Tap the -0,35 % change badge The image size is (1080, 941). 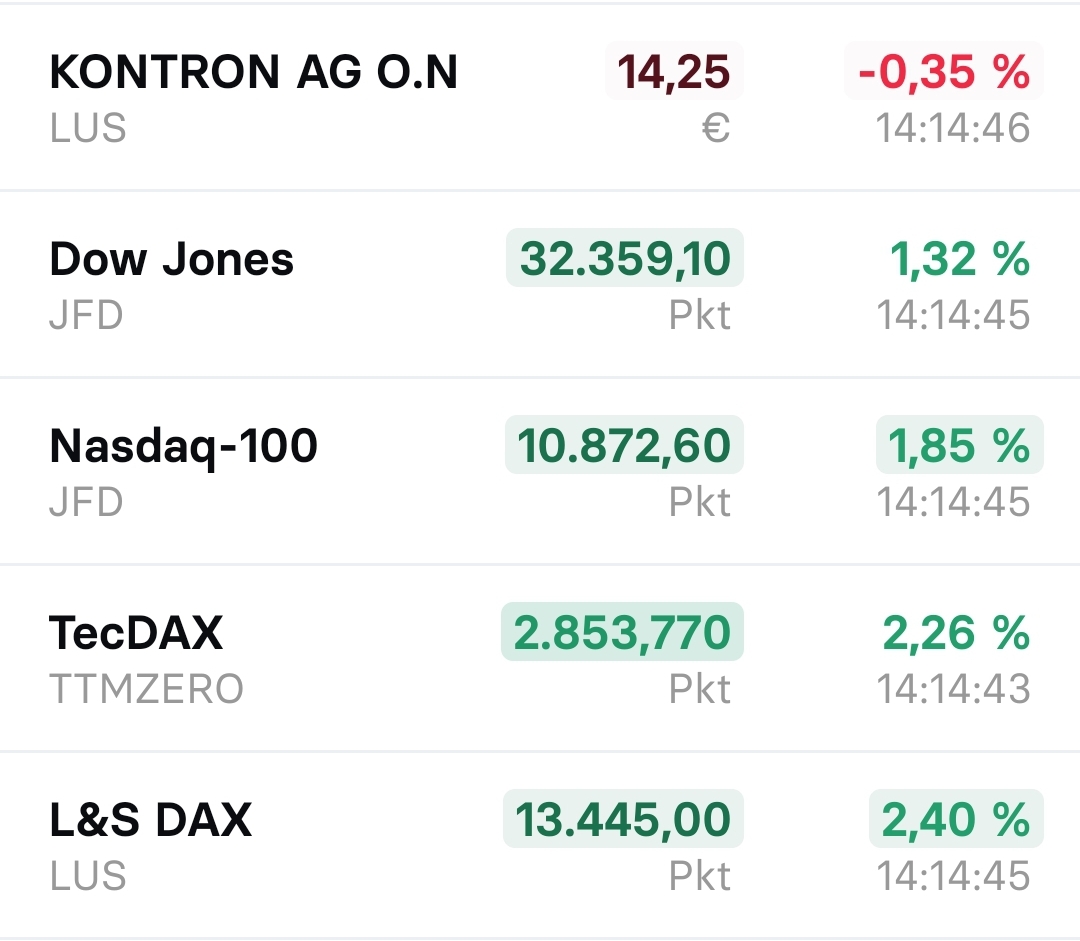(x=944, y=72)
